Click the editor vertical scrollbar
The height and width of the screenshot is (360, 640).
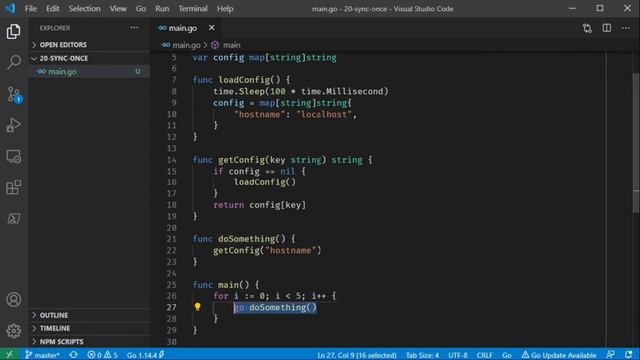pyautogui.click(x=636, y=143)
